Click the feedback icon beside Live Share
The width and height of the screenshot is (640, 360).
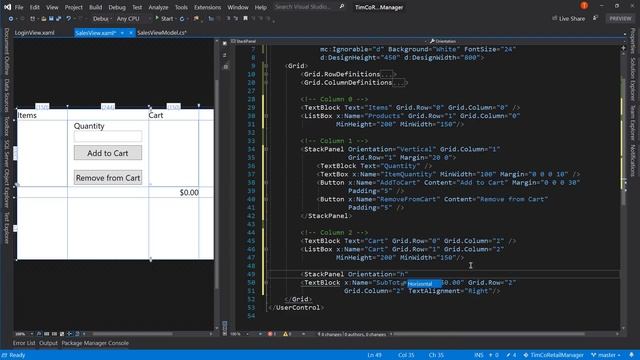596,18
